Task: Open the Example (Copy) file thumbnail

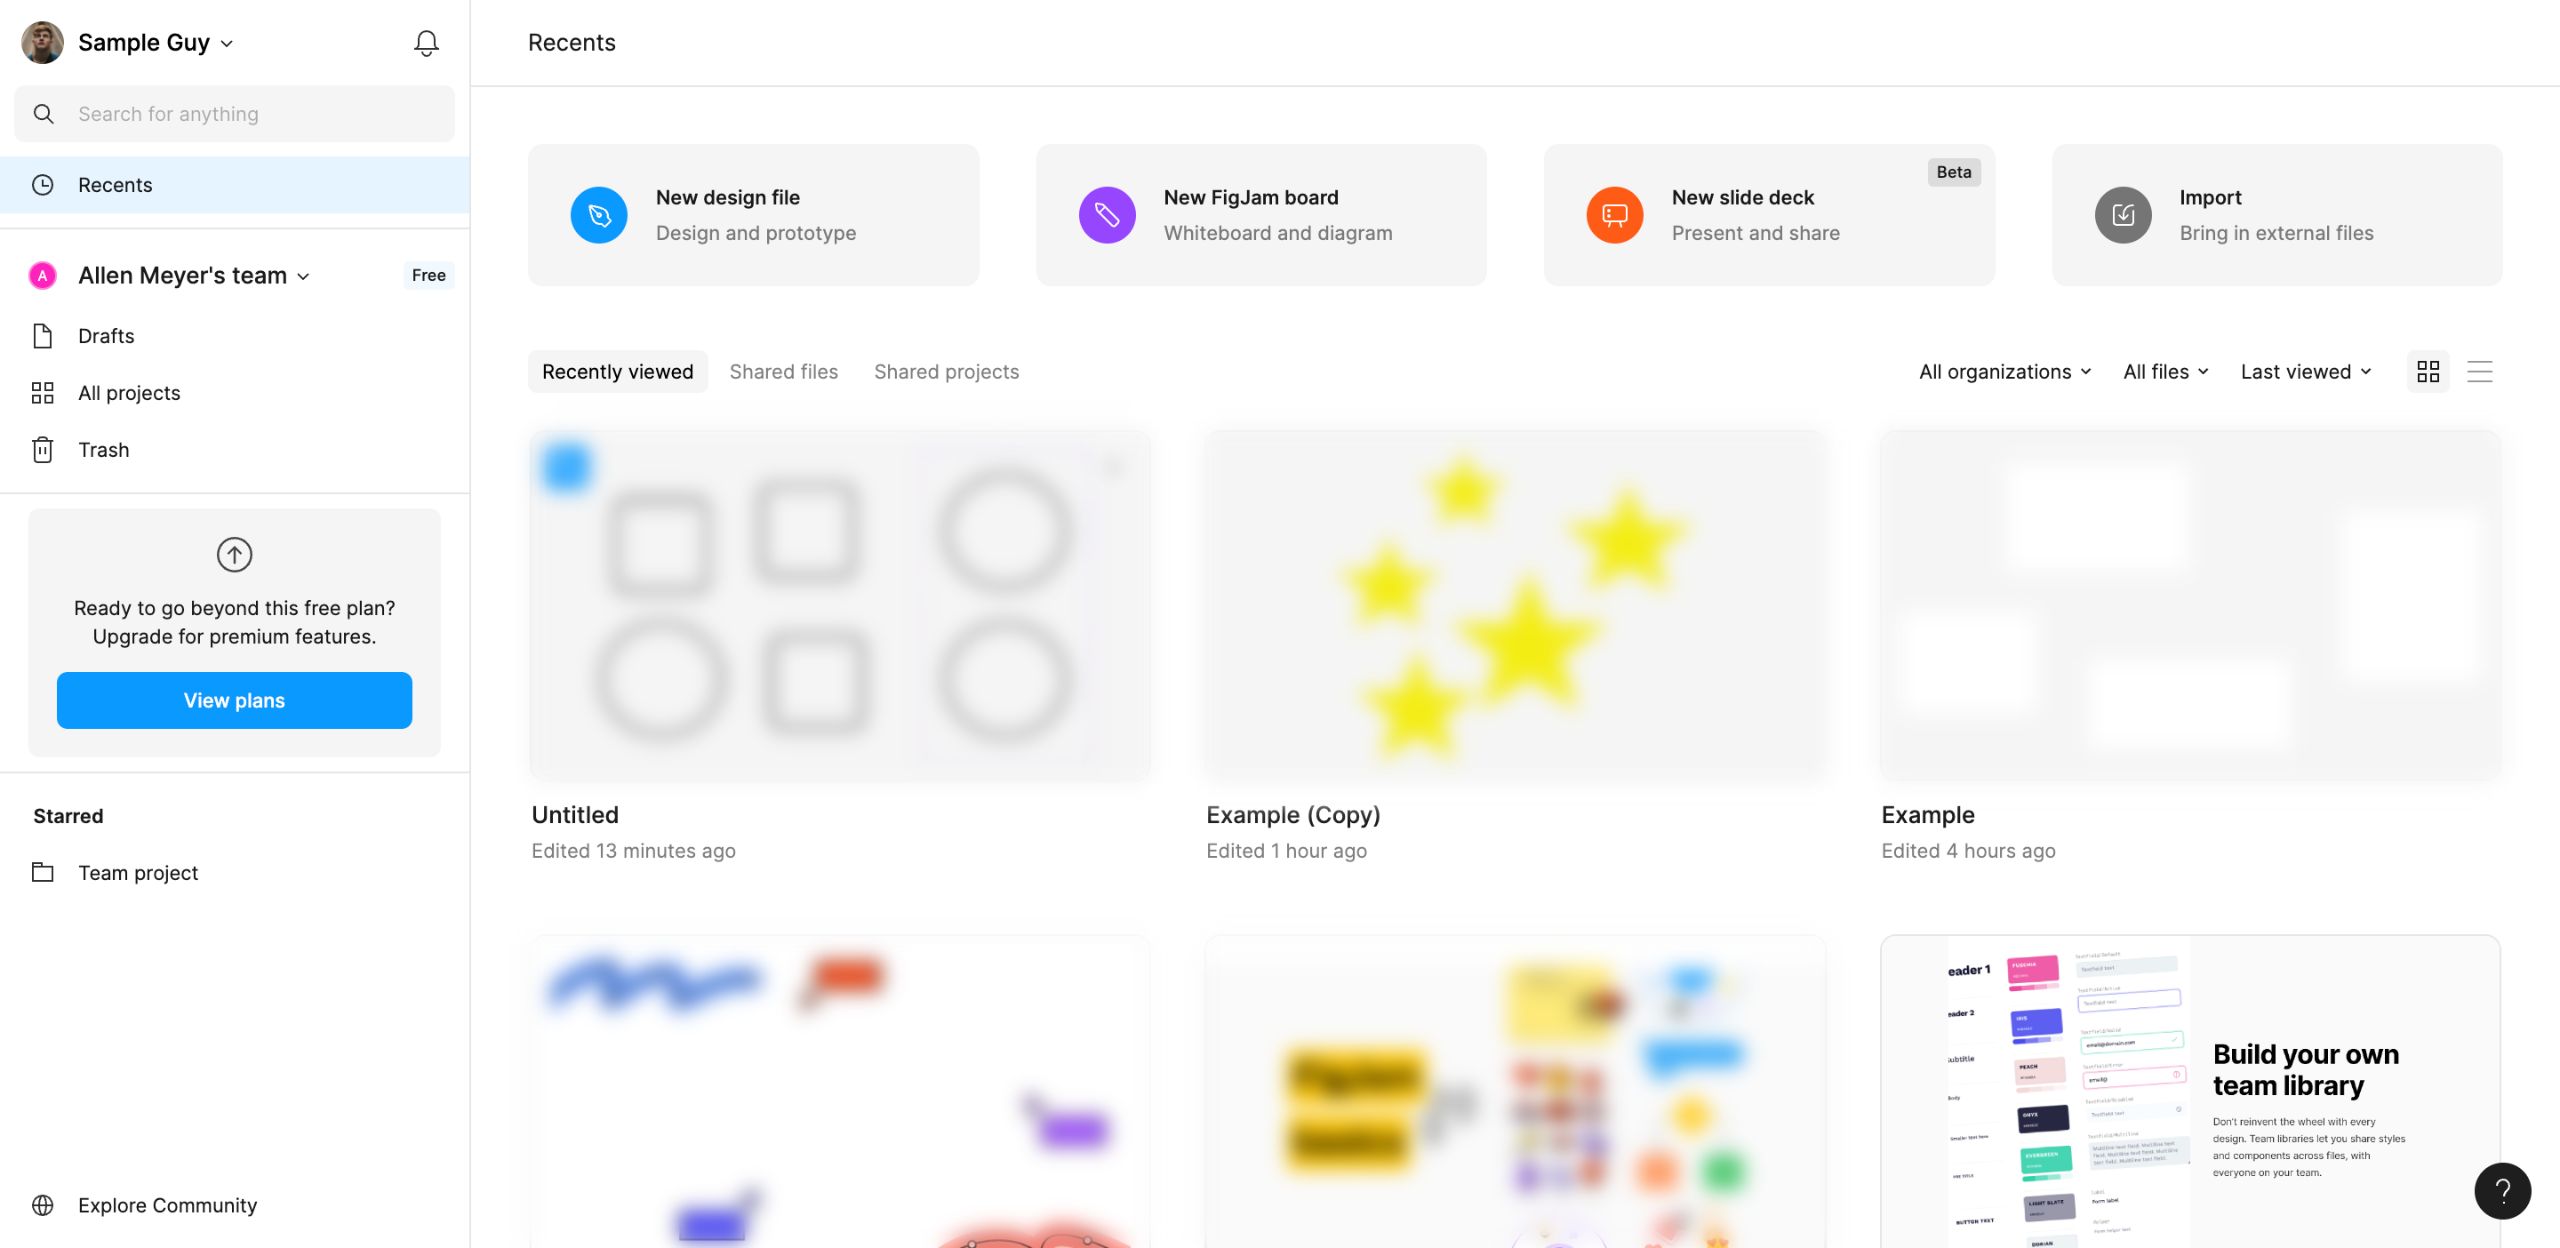Action: pos(1515,605)
